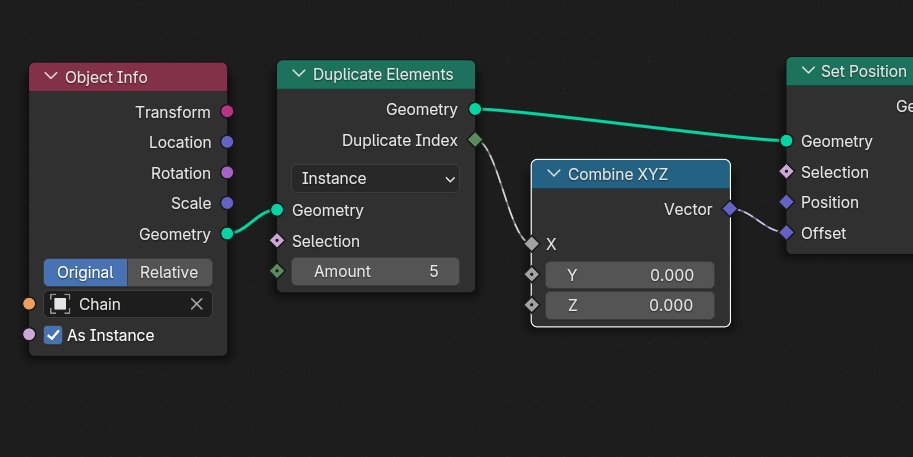Click Duplicate Elements Geometry output socket
The height and width of the screenshot is (457, 913).
point(475,109)
